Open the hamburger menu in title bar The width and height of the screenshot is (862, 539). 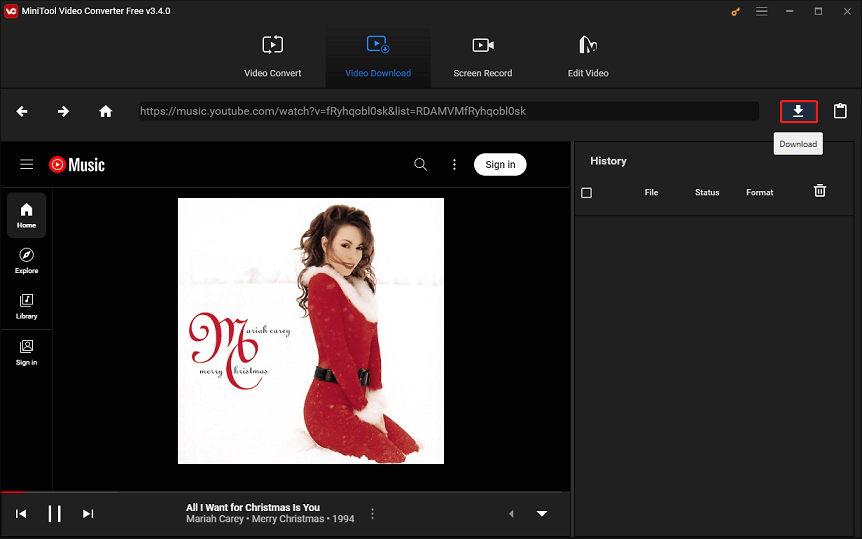[x=761, y=11]
